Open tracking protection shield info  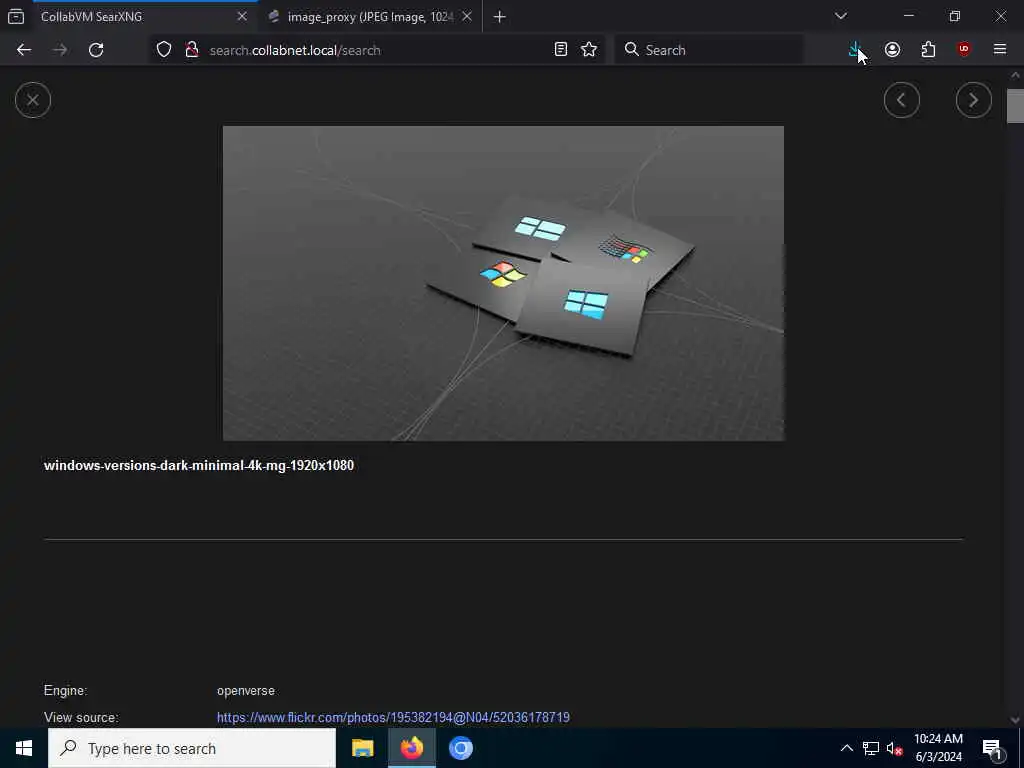[164, 50]
